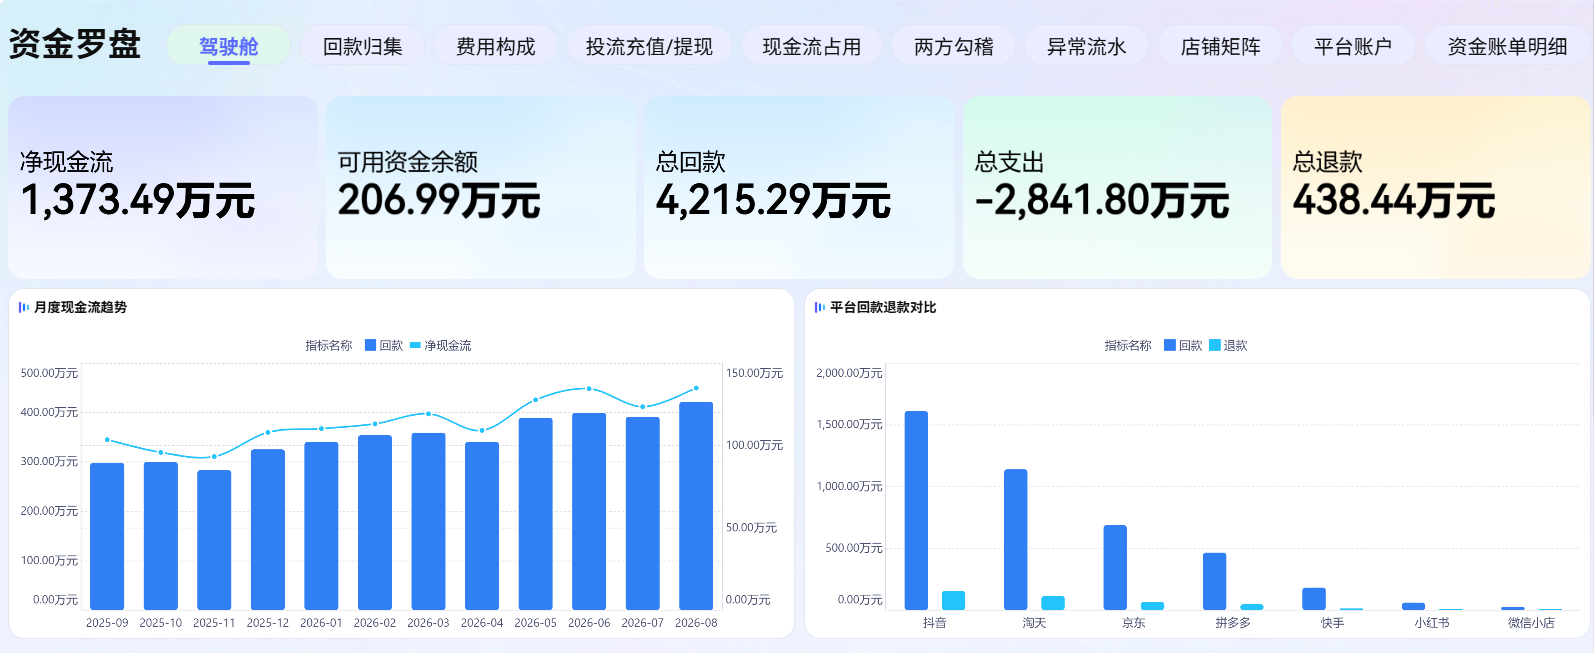Toggle 净现金流 legend swatch in trend chart
This screenshot has height=653, width=1594.
pyautogui.click(x=415, y=345)
